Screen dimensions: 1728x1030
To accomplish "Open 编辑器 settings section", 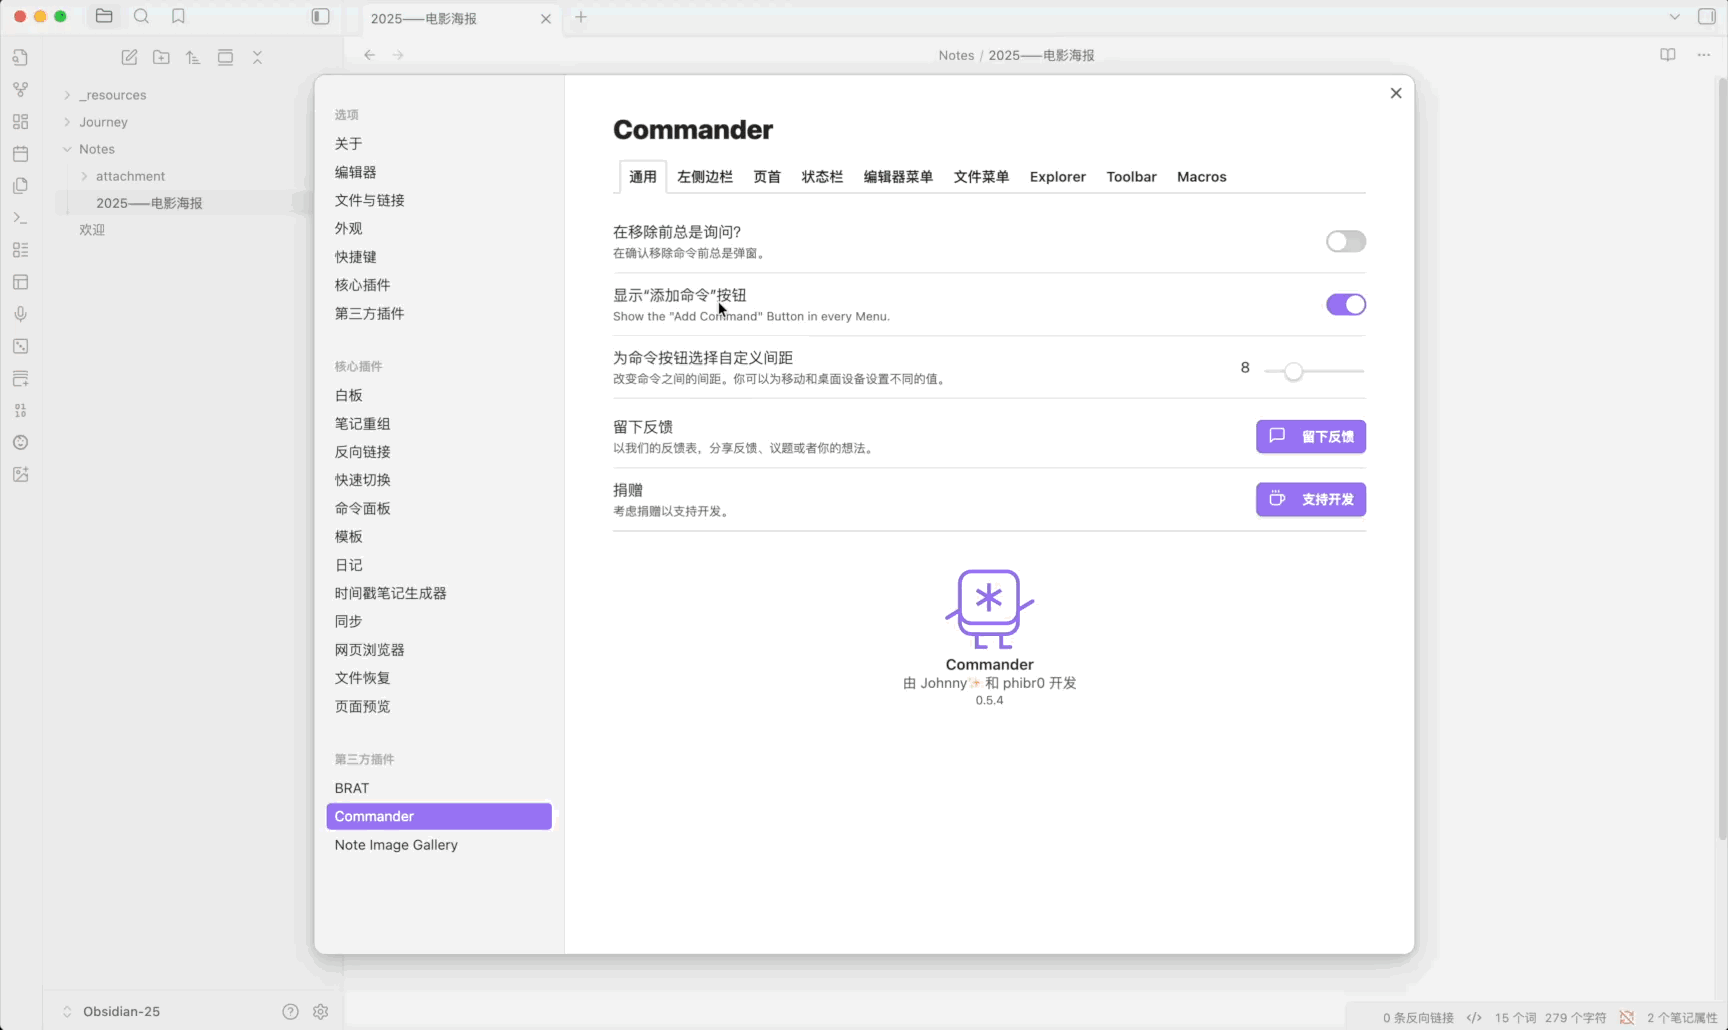I will click(438, 172).
